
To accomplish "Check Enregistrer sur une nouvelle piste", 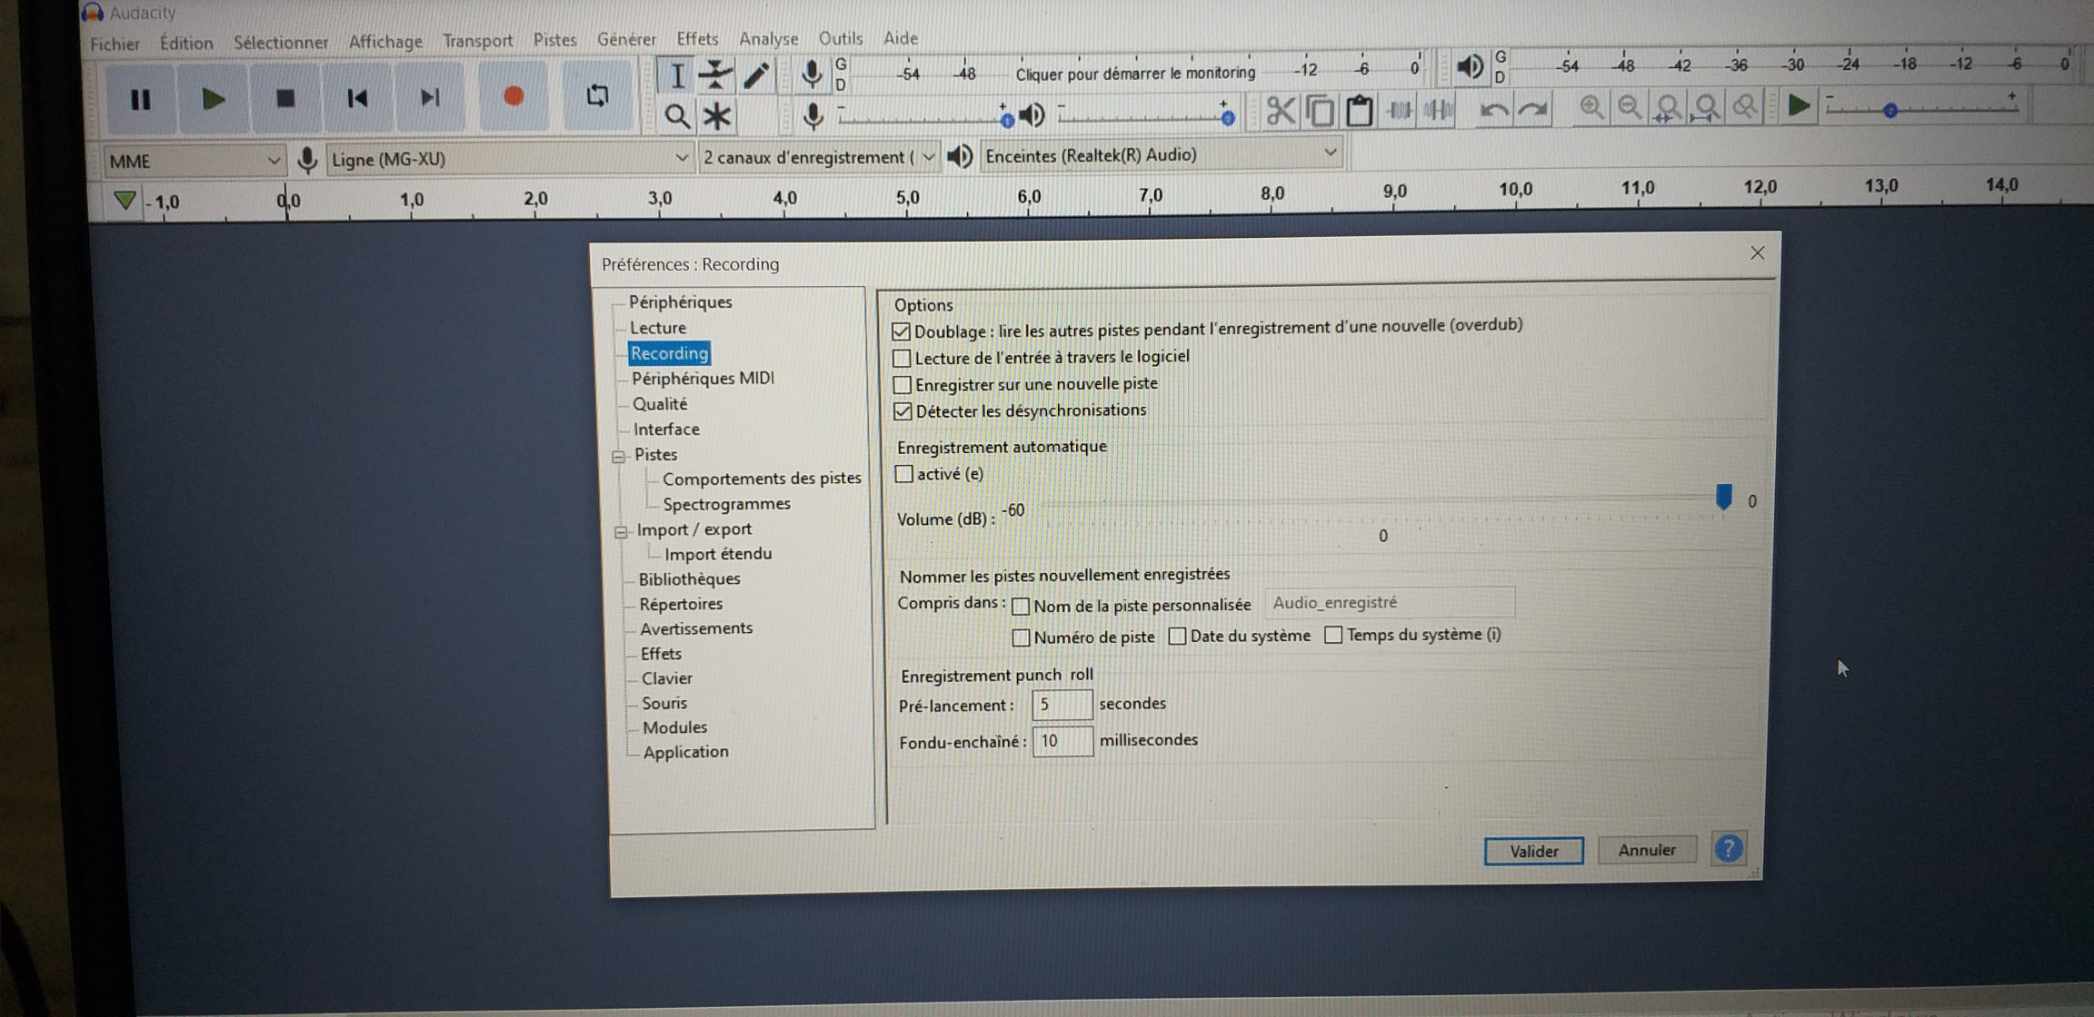I will (x=902, y=385).
